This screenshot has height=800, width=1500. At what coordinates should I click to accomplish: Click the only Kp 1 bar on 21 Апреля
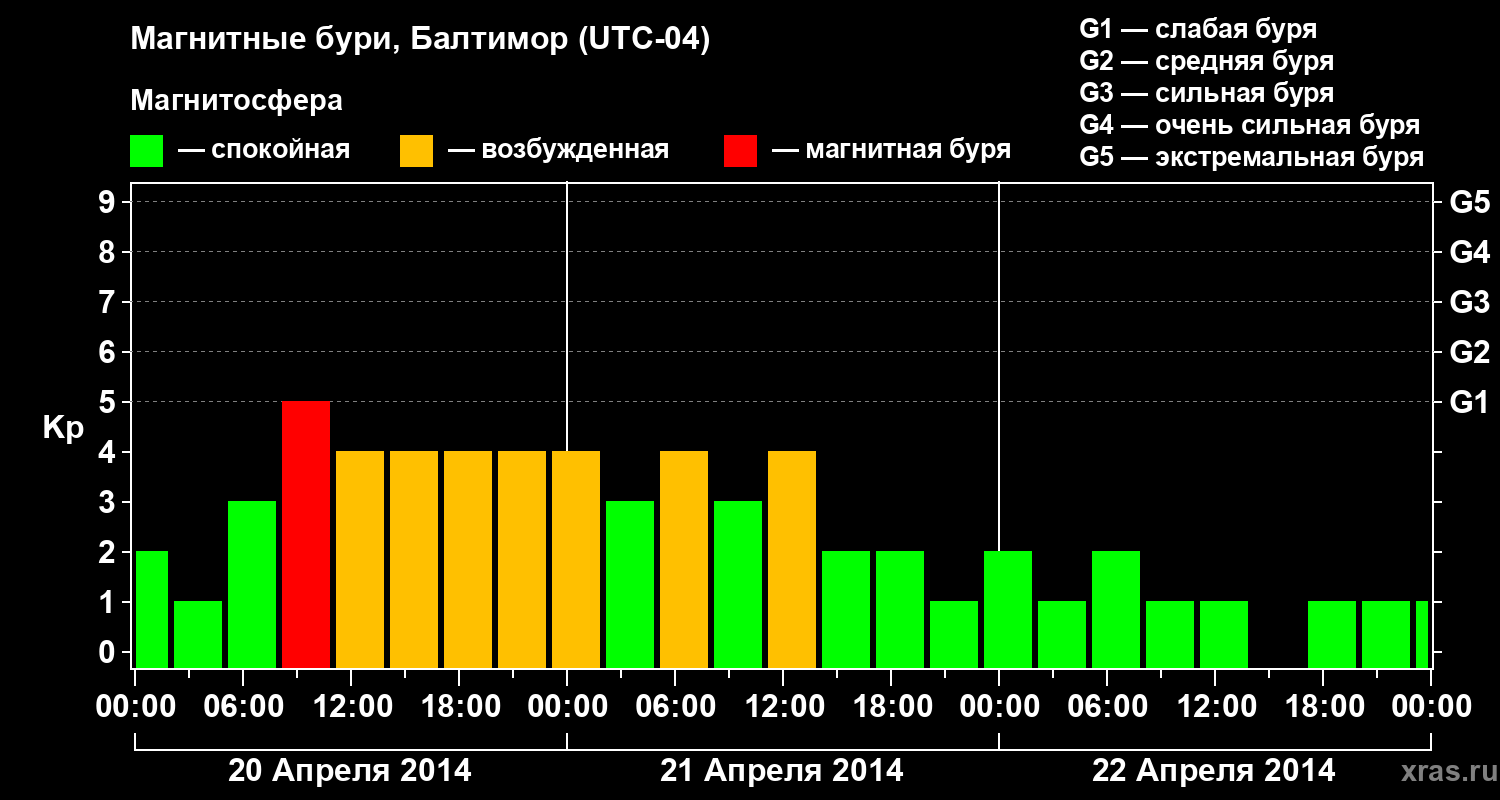pos(954,634)
